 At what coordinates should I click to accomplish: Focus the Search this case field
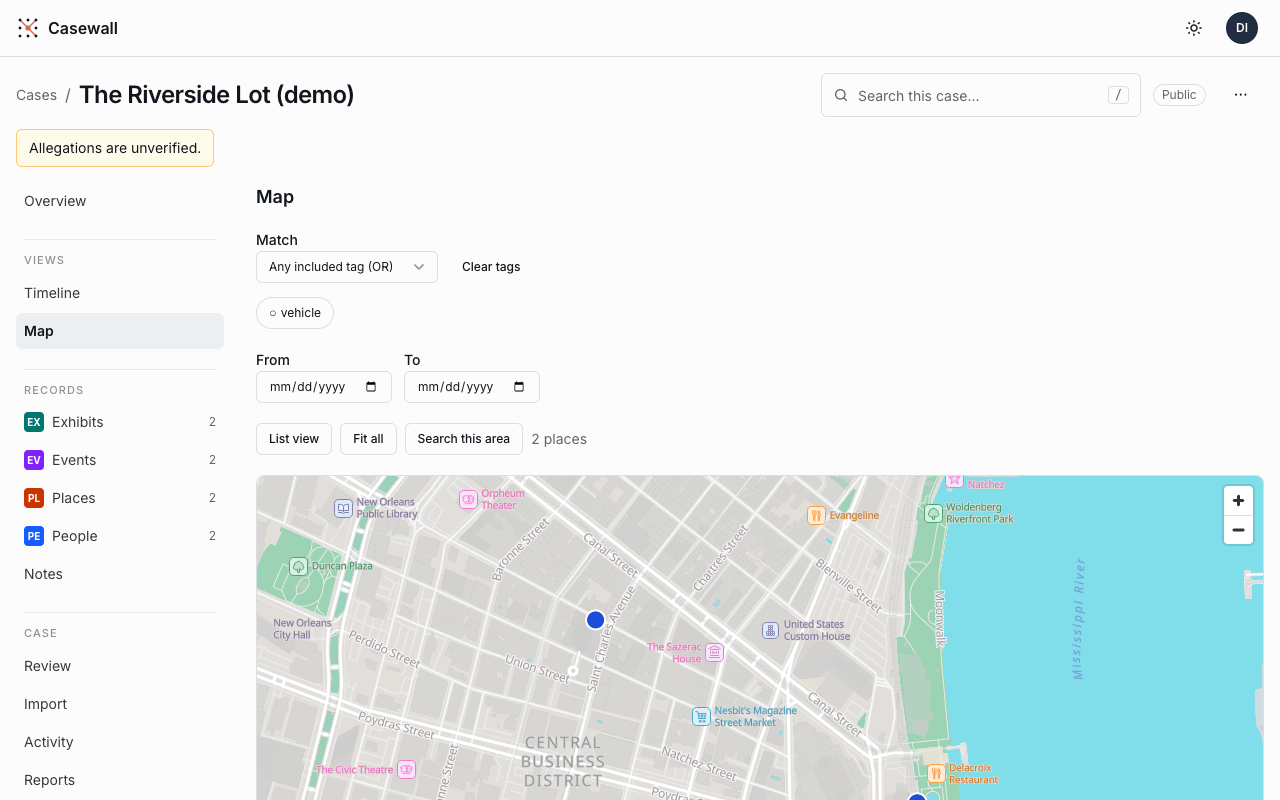pyautogui.click(x=981, y=95)
